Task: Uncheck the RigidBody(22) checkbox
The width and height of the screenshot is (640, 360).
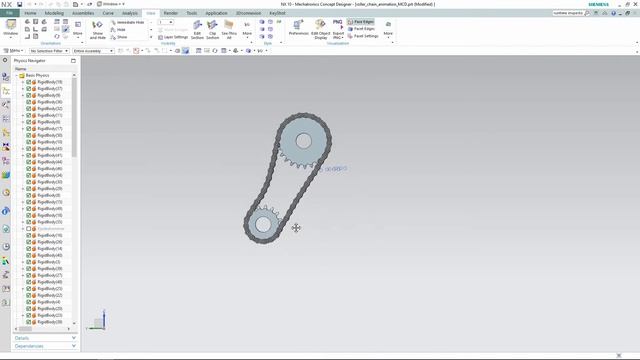Action: point(29,295)
